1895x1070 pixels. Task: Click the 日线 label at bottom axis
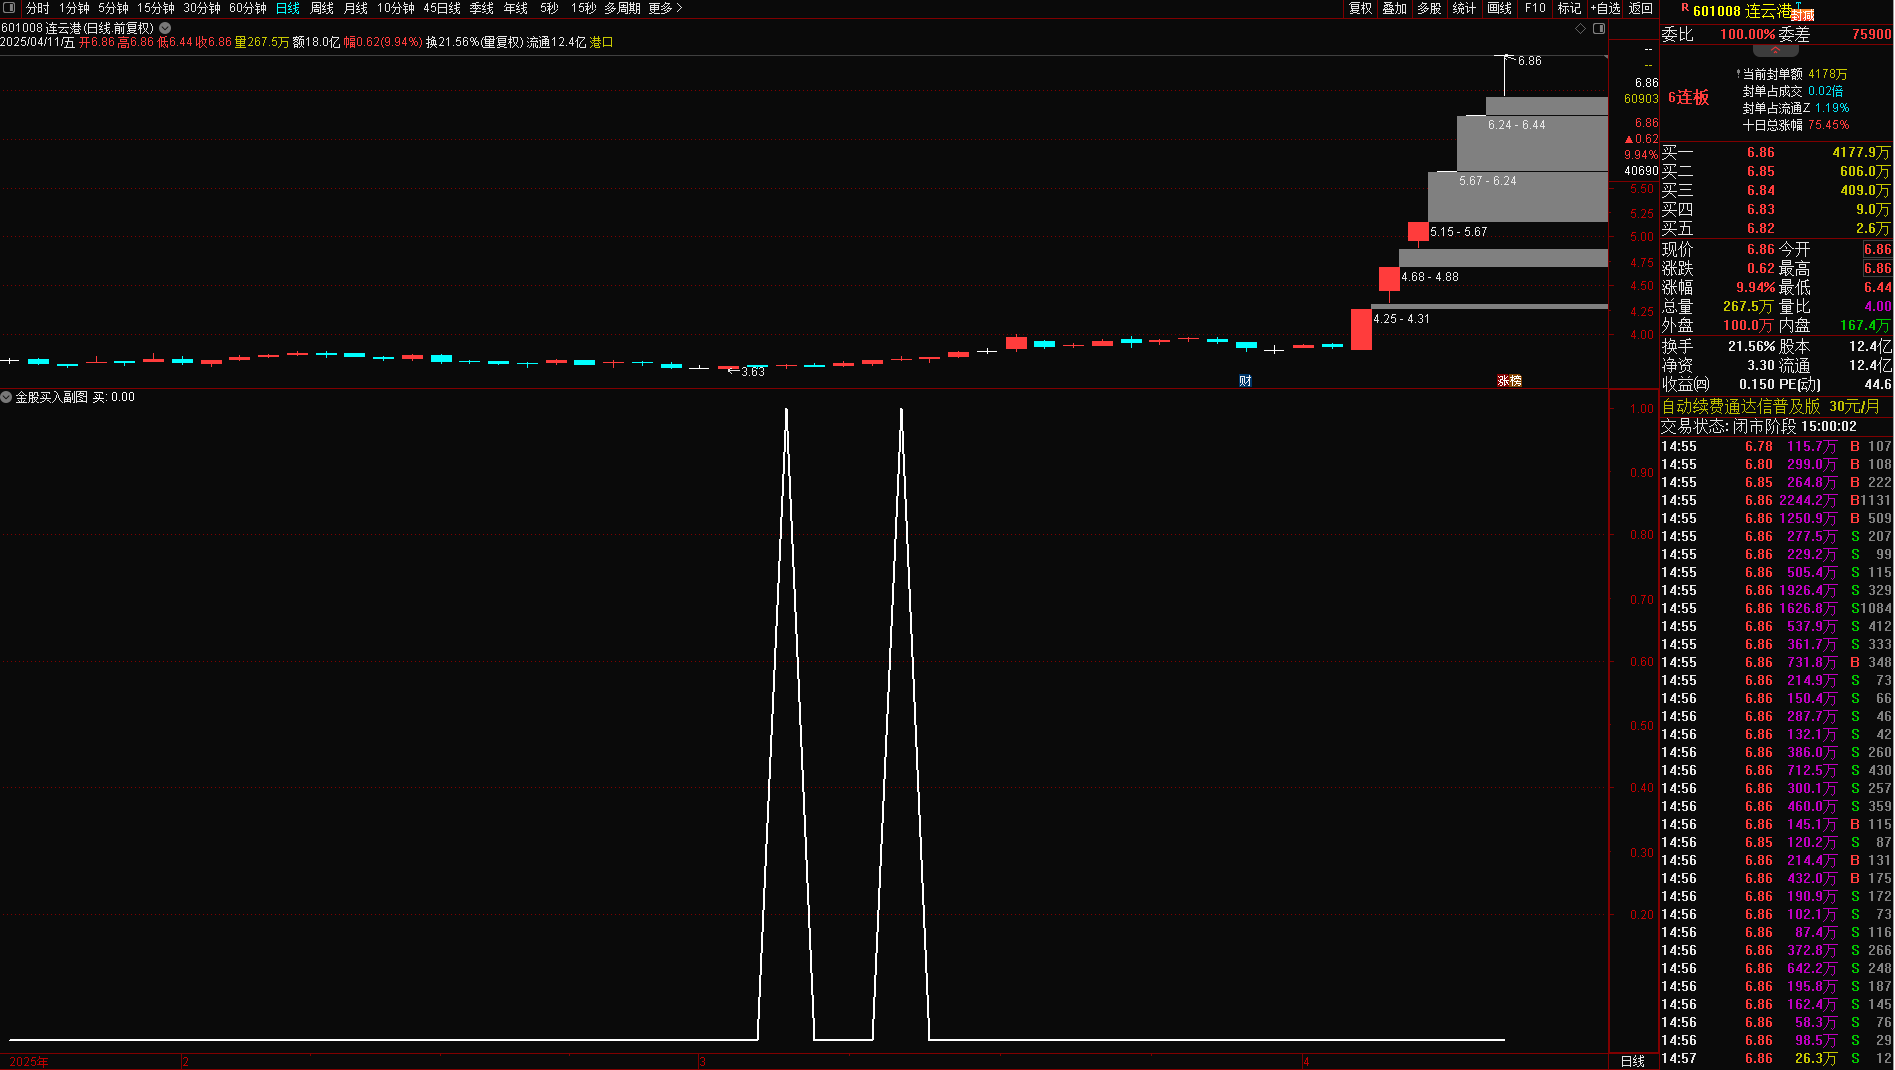[1632, 1061]
